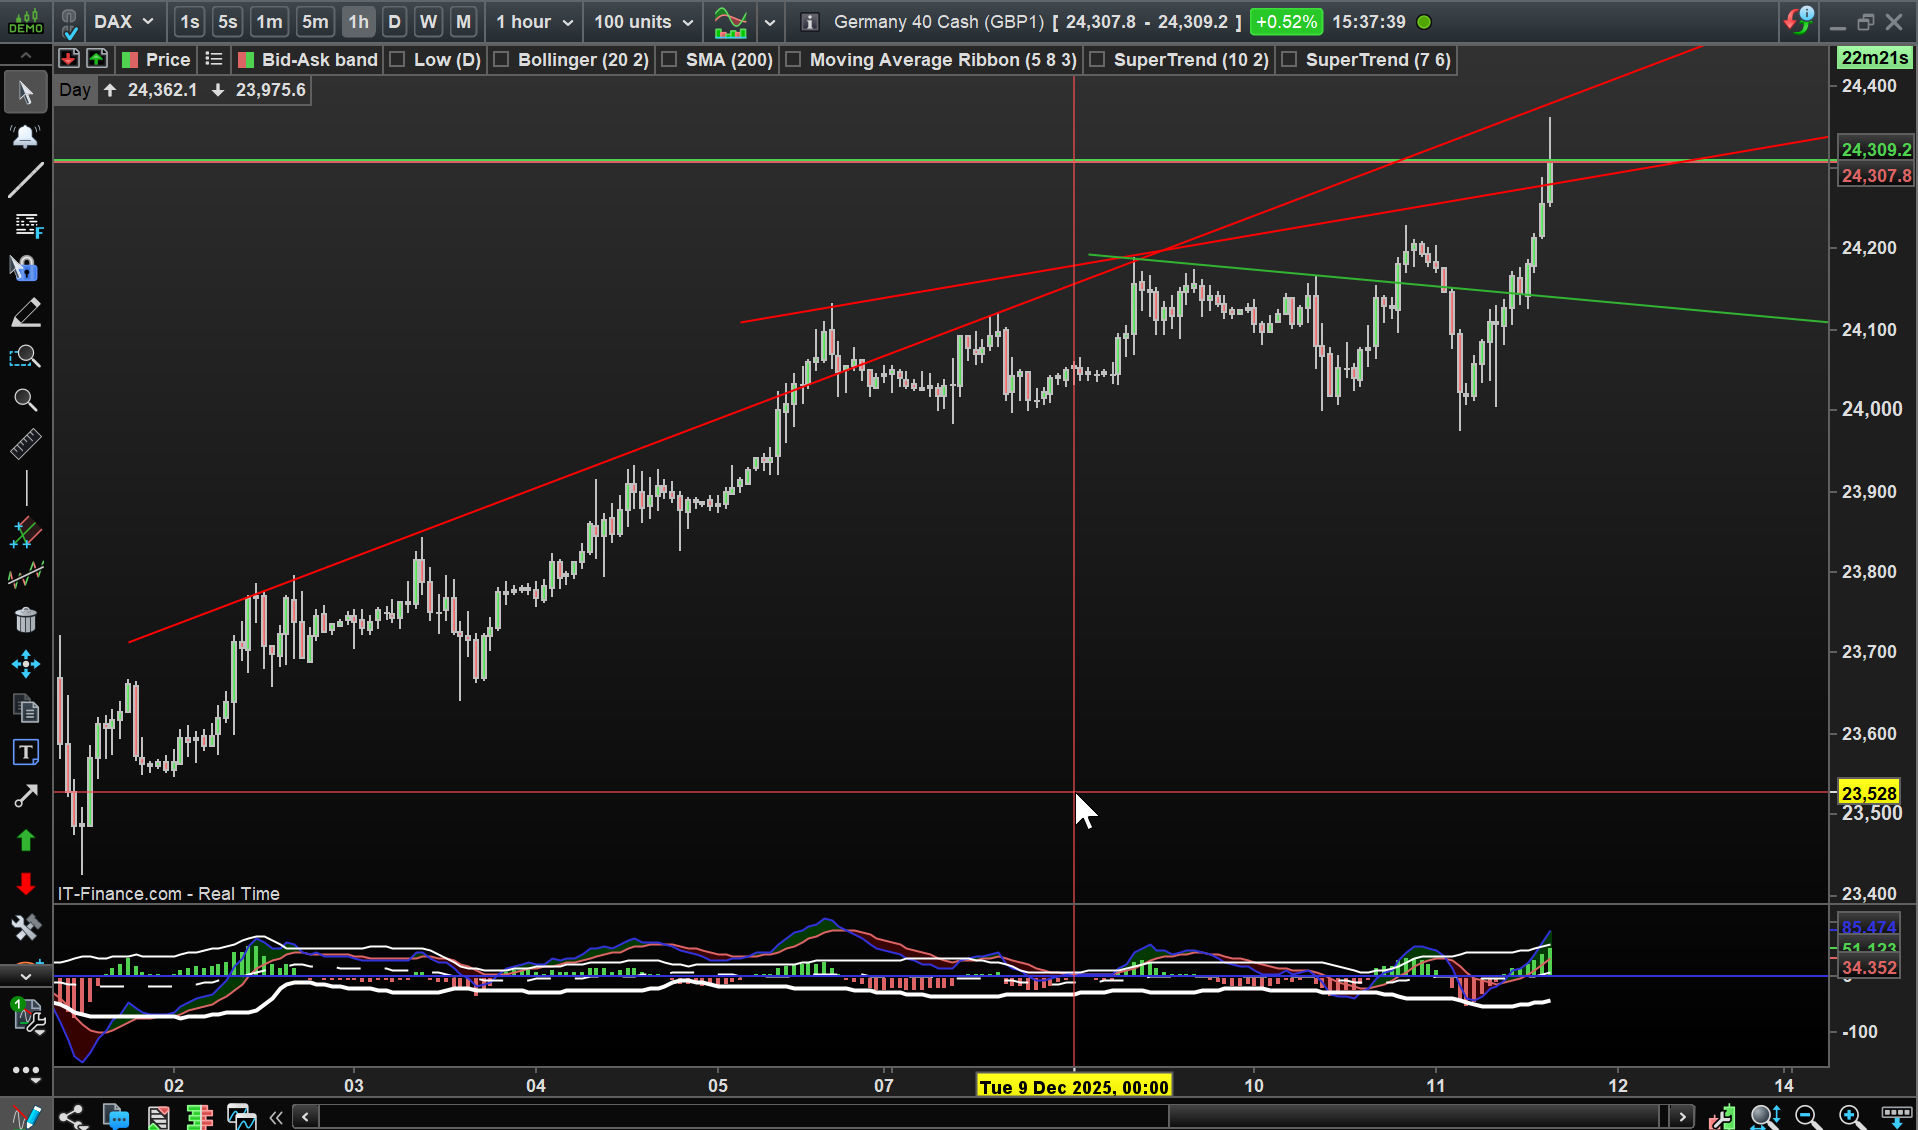This screenshot has height=1130, width=1918.
Task: Toggle the link-group chain icon with checkmark
Action: (69, 22)
